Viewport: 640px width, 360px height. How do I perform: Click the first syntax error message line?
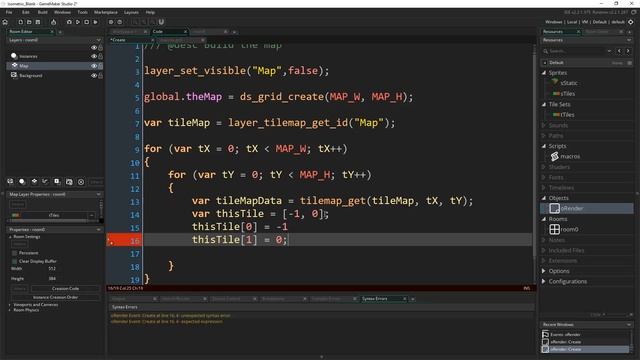pos(170,316)
